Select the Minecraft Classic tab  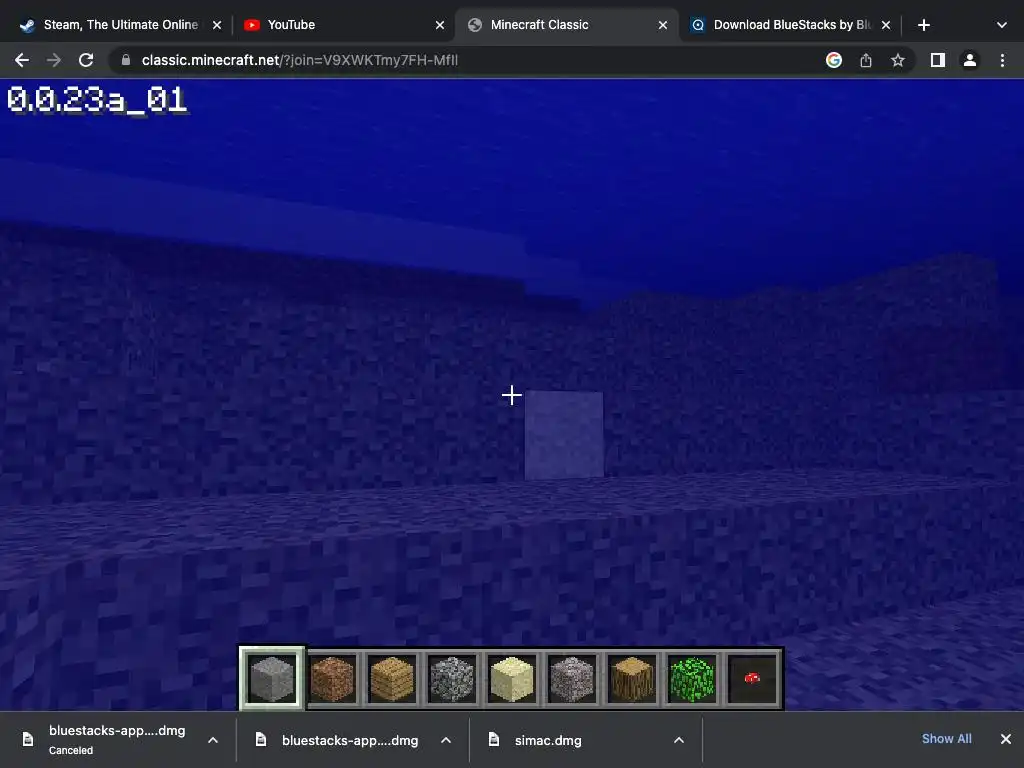[x=567, y=25]
